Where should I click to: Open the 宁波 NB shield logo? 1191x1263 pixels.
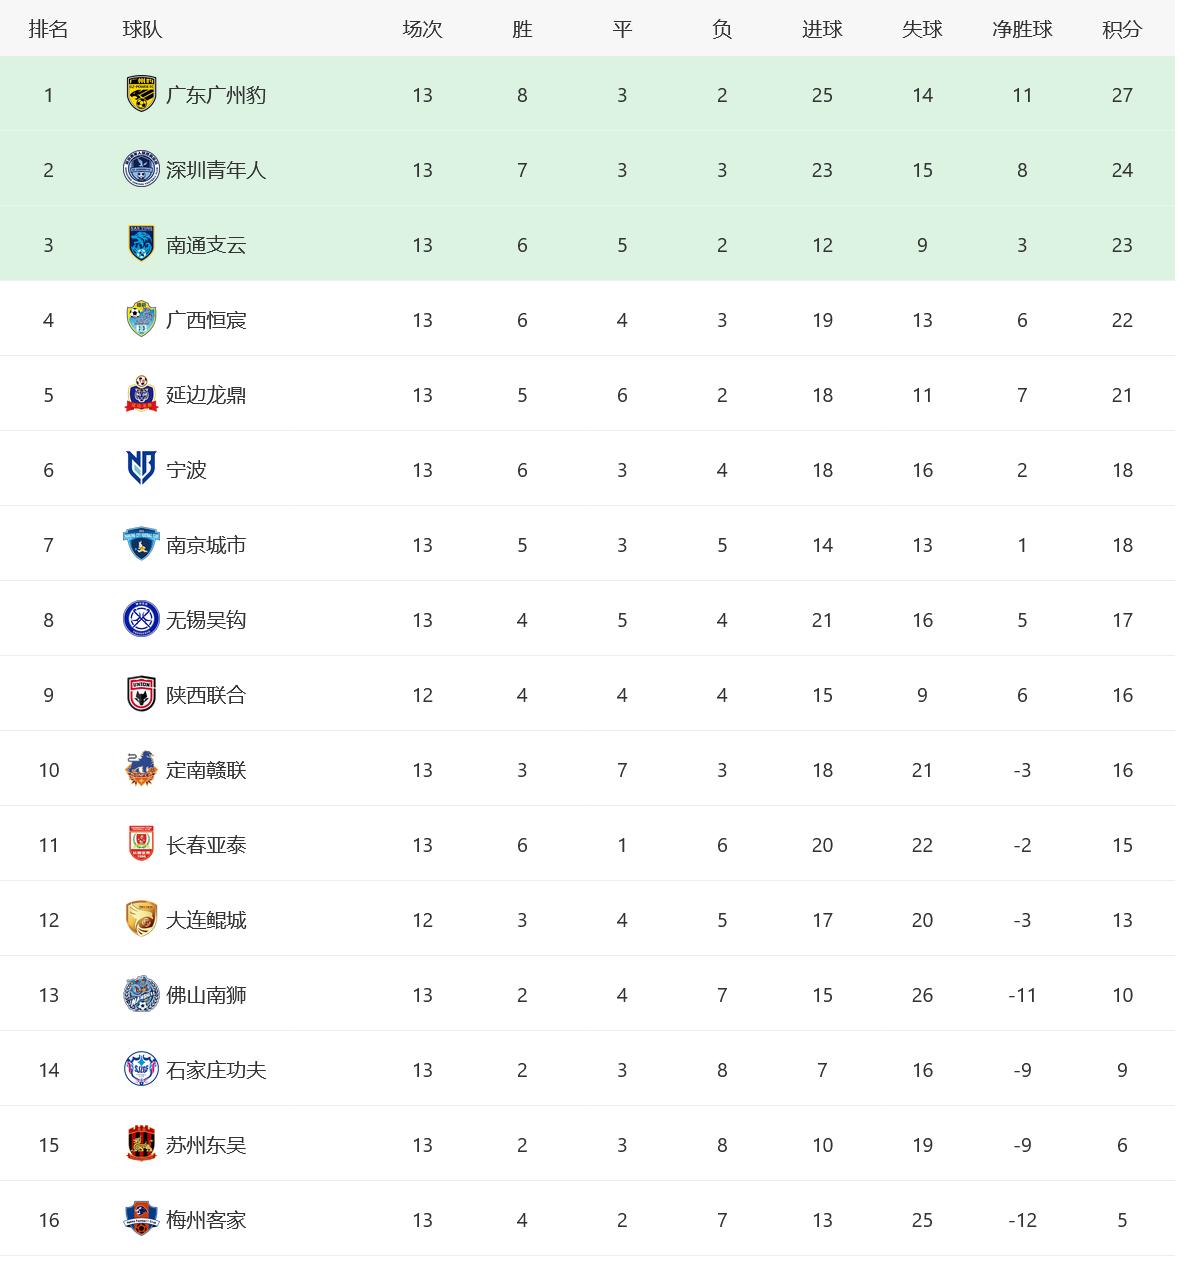point(141,469)
